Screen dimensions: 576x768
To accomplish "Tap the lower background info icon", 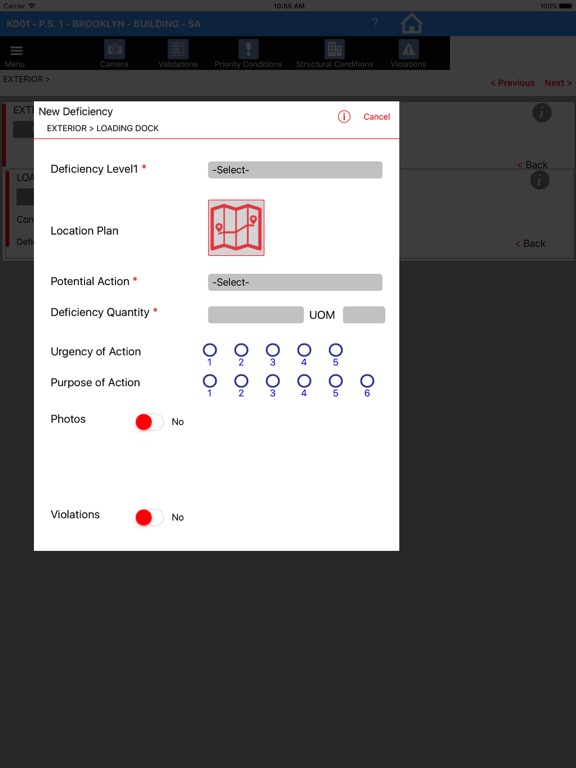I will (539, 180).
